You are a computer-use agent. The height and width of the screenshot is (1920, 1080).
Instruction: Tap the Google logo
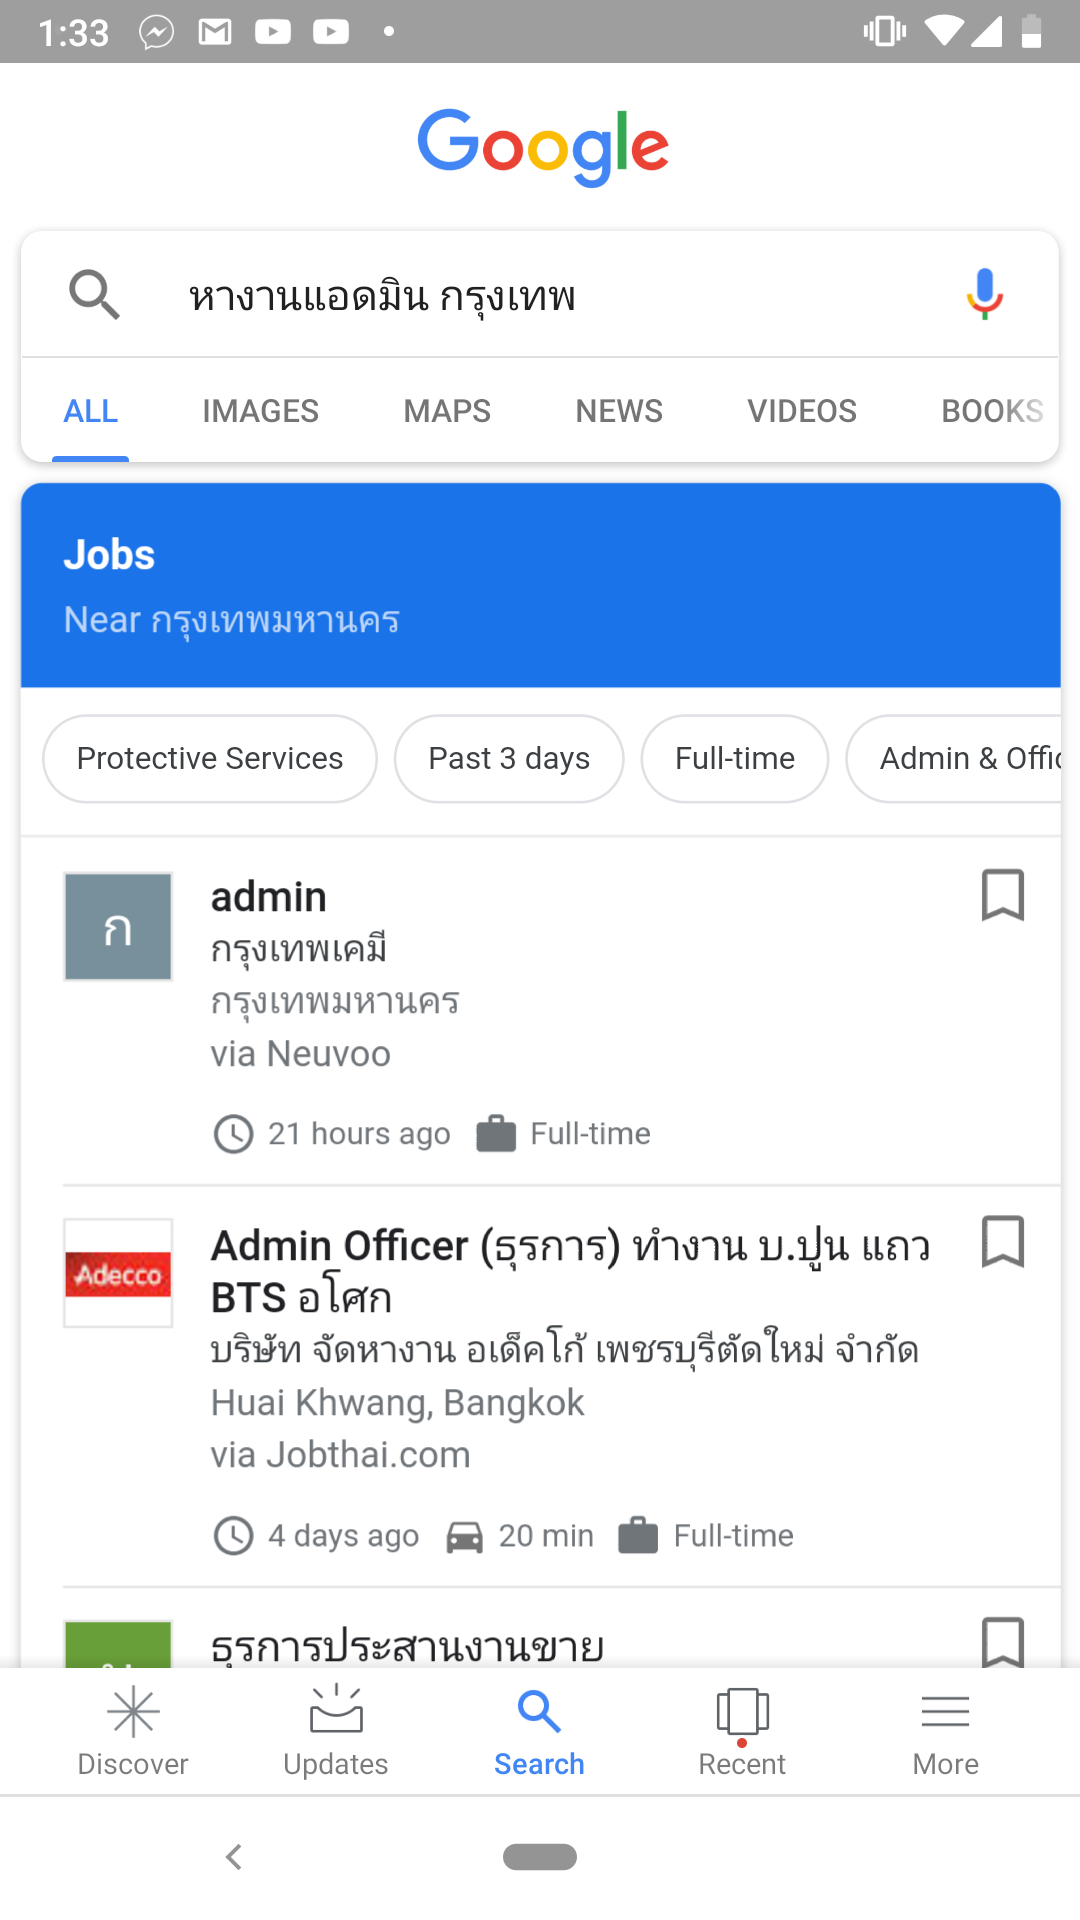click(542, 147)
